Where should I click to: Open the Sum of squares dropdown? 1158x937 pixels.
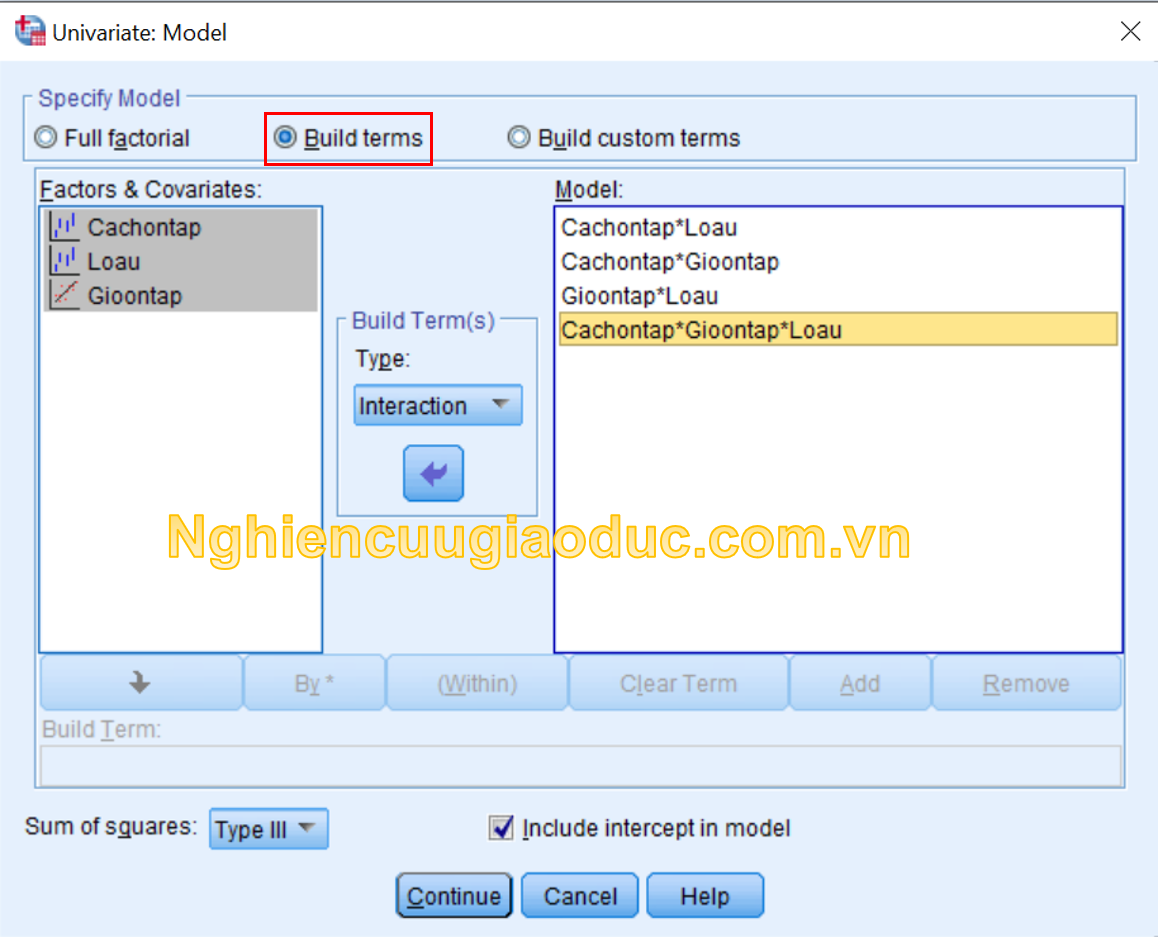pyautogui.click(x=268, y=829)
